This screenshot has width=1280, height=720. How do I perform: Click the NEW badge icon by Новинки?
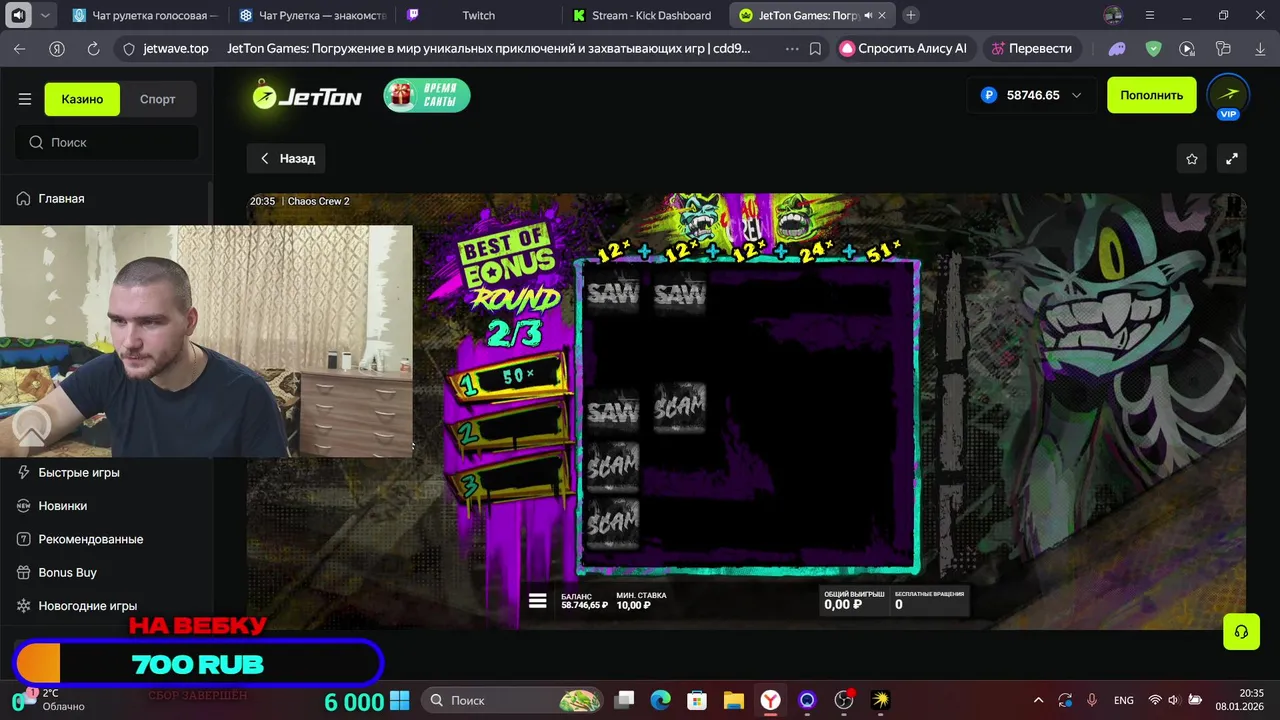click(24, 506)
